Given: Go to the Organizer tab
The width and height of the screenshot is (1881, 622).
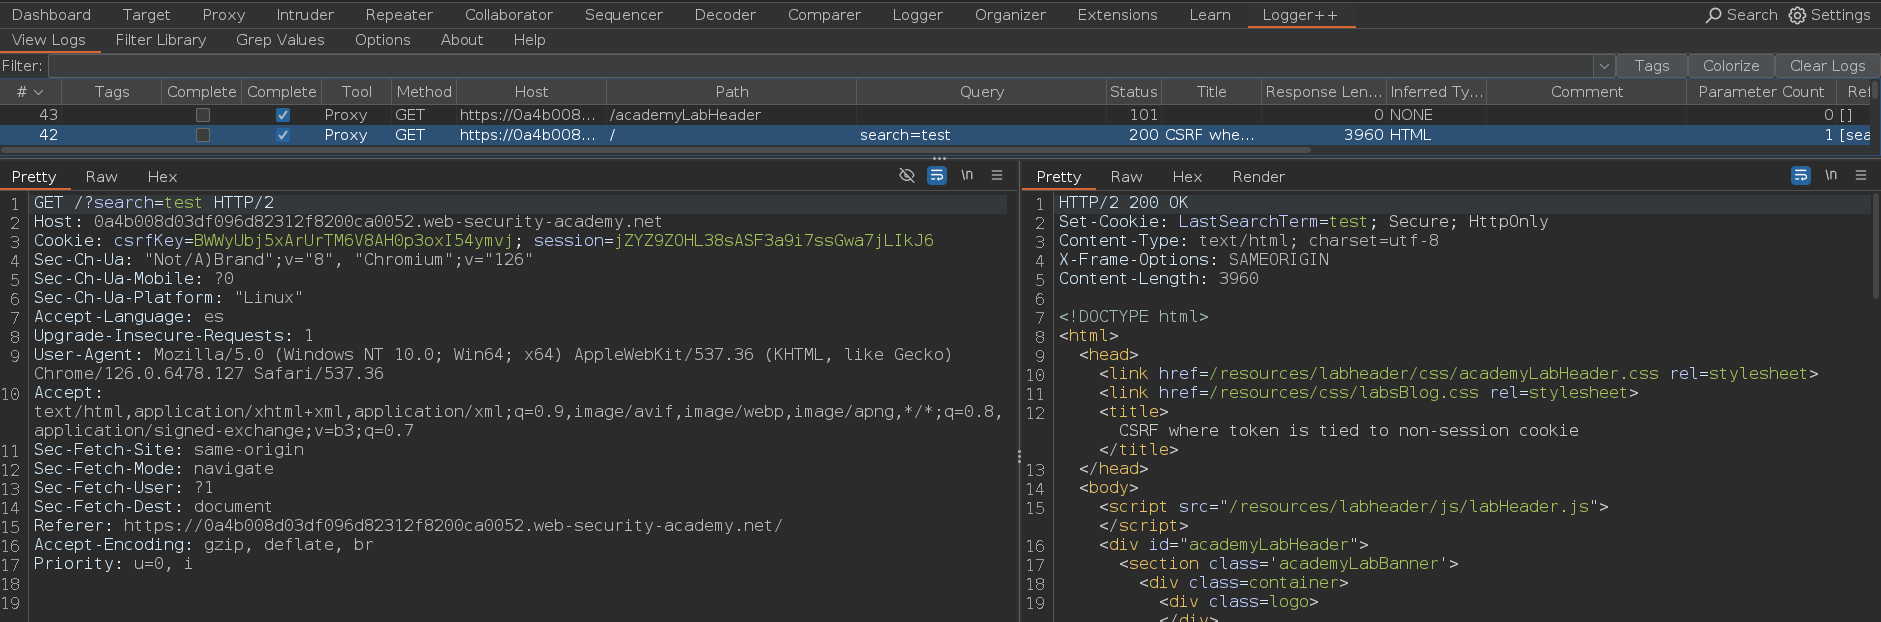Looking at the screenshot, I should [1010, 15].
